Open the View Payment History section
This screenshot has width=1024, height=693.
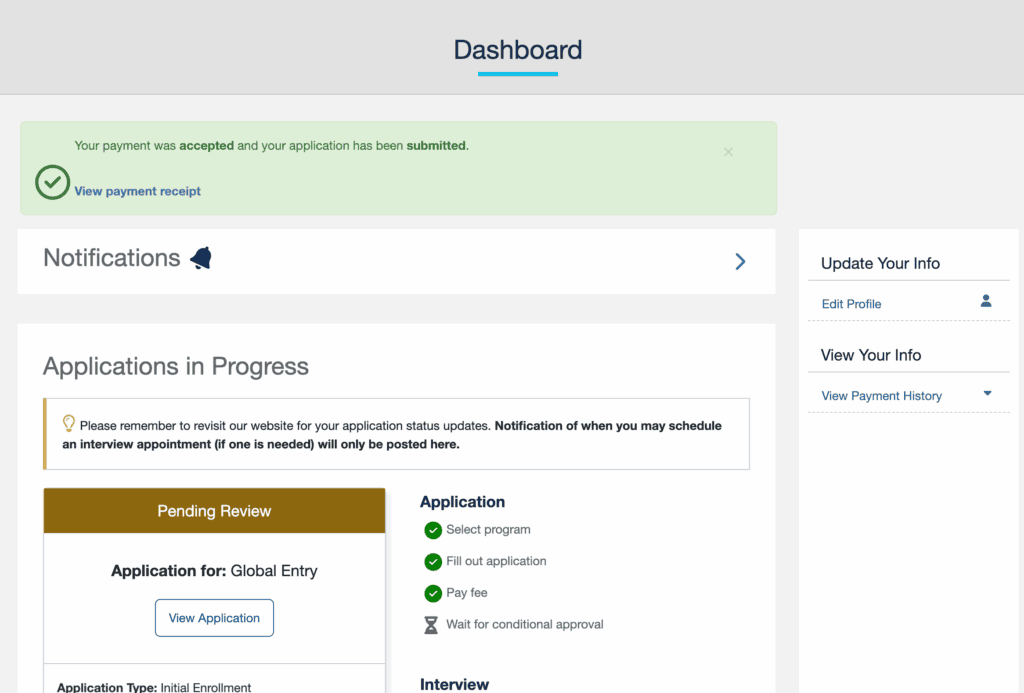coord(881,396)
